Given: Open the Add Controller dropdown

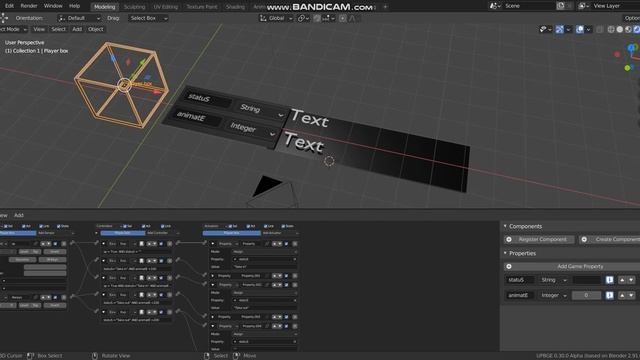Looking at the screenshot, I should 162,233.
